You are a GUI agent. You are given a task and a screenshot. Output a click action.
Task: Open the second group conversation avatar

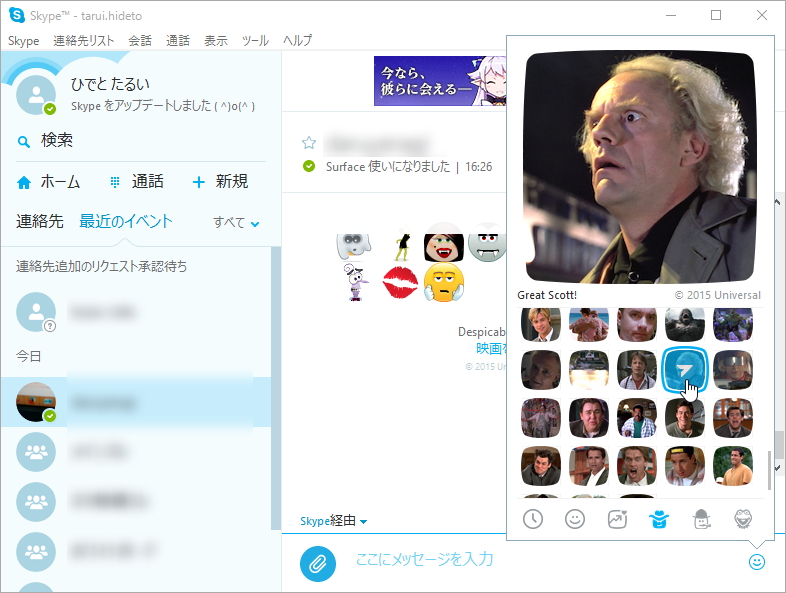pyautogui.click(x=36, y=502)
